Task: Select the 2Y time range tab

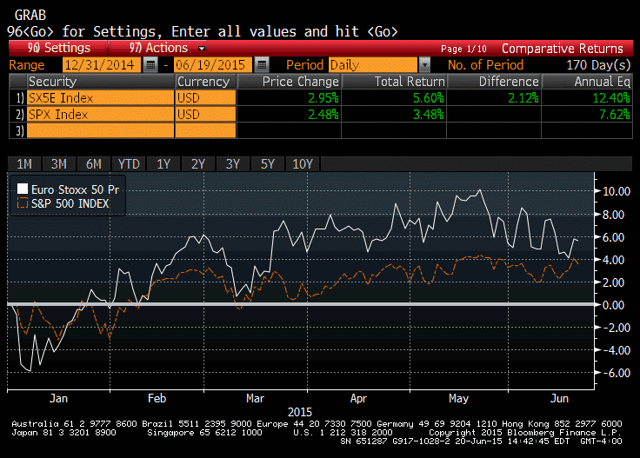Action: point(198,164)
